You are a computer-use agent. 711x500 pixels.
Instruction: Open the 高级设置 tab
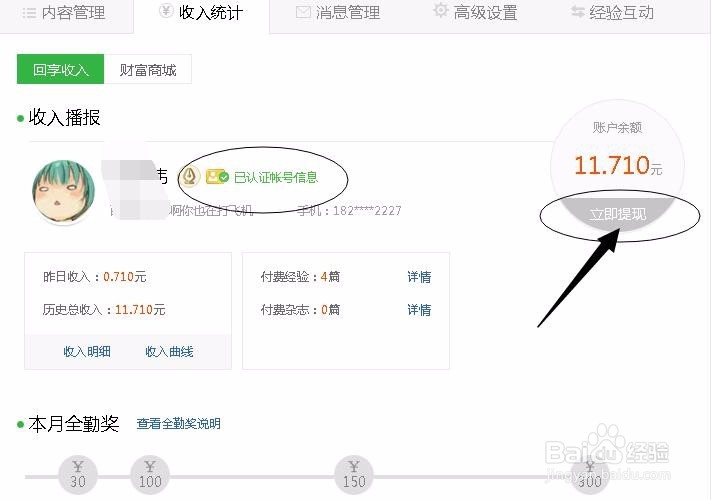click(476, 13)
